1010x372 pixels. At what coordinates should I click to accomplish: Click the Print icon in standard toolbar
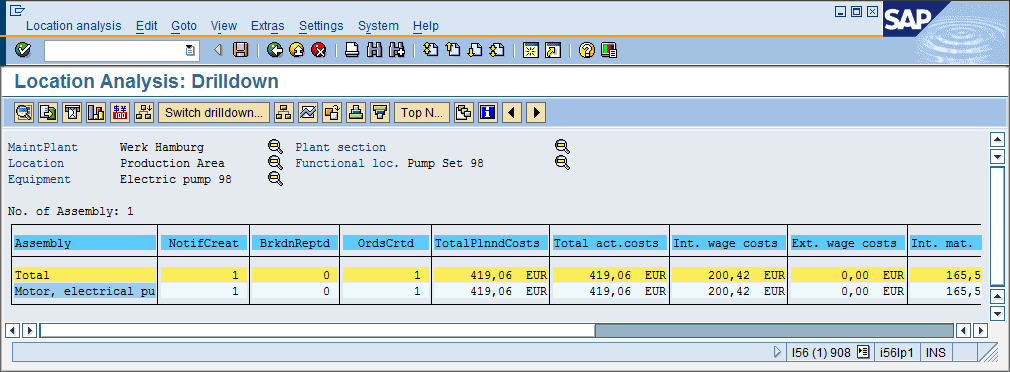point(352,50)
